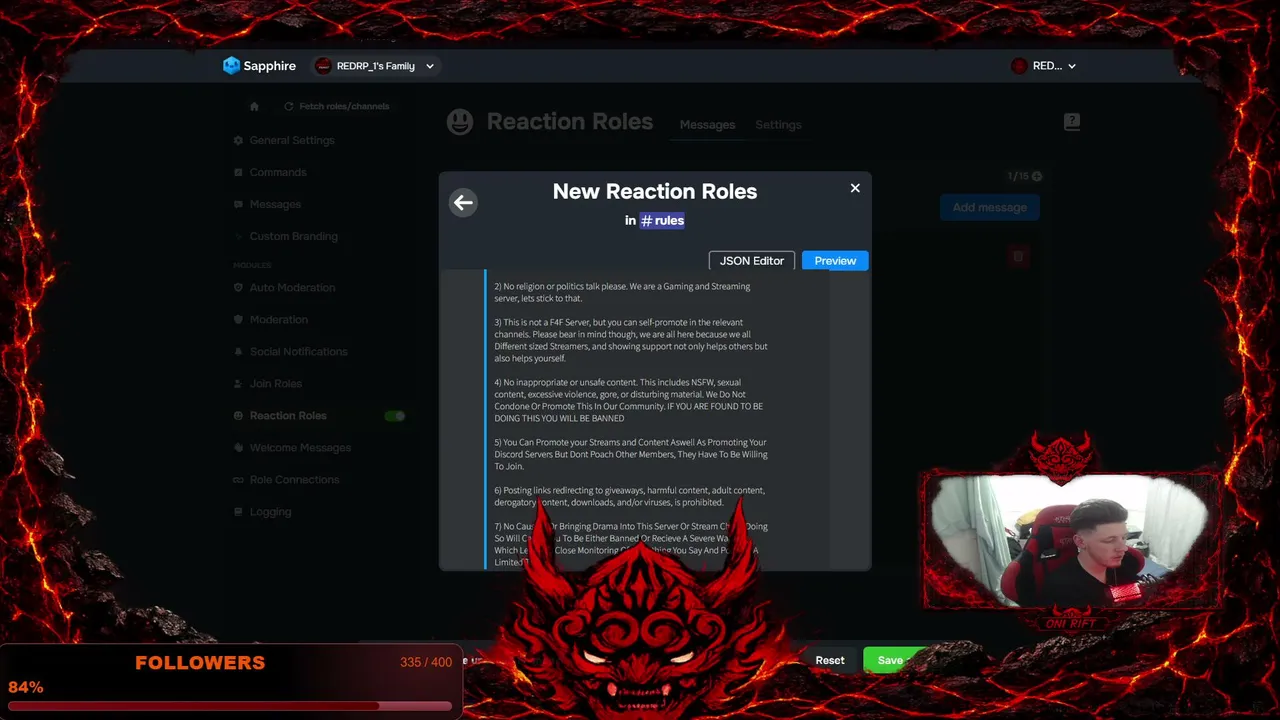This screenshot has width=1280, height=720.
Task: Click the Join Roles person icon
Action: (x=238, y=383)
